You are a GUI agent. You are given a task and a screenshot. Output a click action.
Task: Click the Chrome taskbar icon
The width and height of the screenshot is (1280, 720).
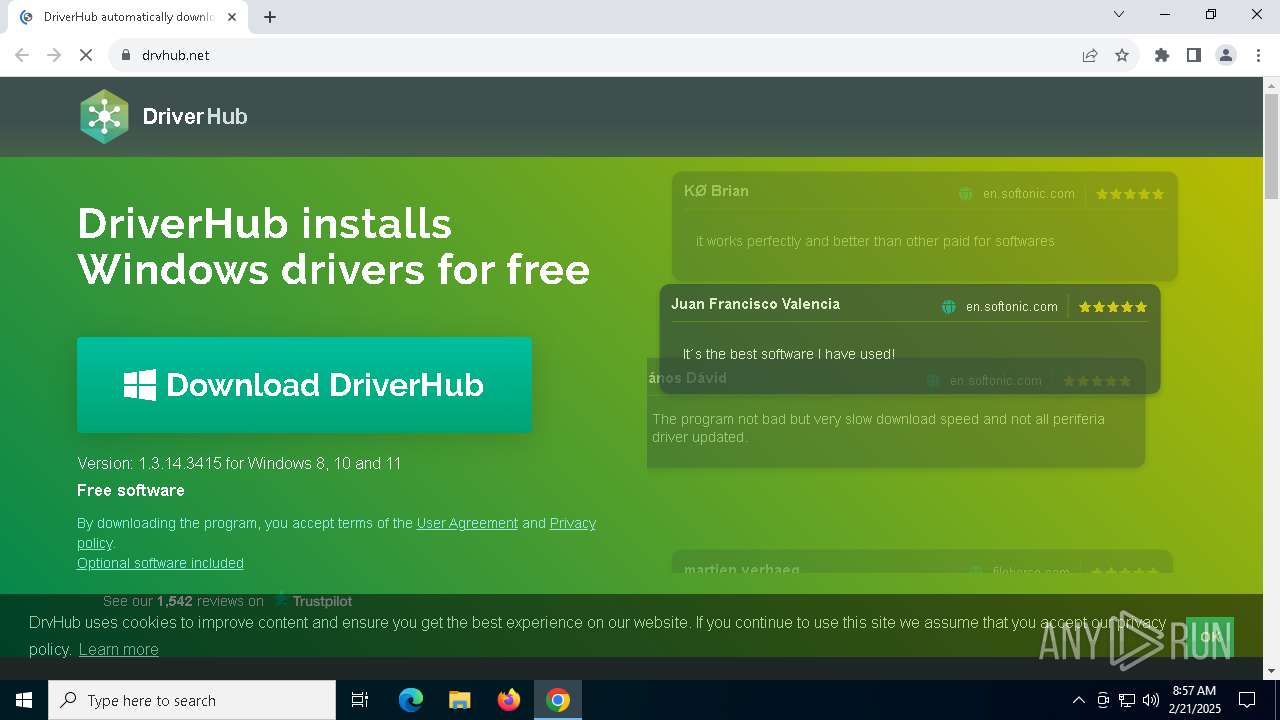558,700
